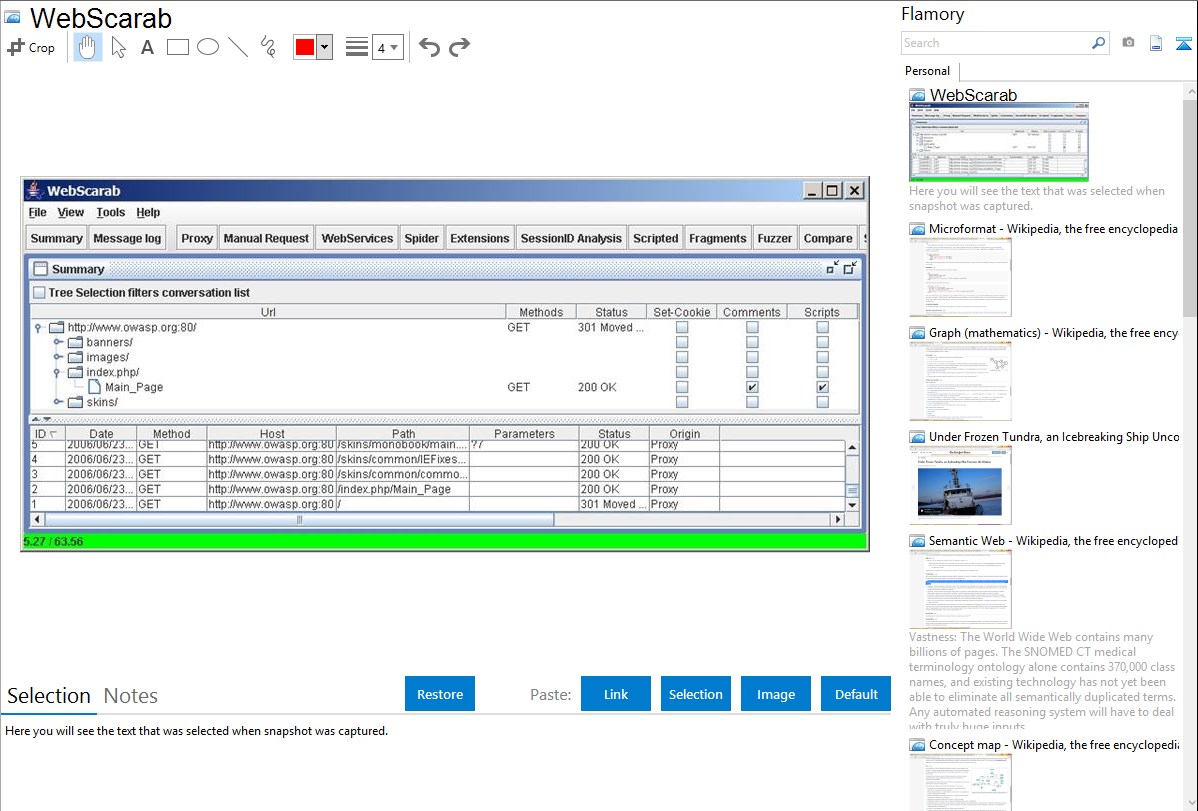
Task: Toggle Tree Selection filters conversation list checkbox
Action: point(39,293)
